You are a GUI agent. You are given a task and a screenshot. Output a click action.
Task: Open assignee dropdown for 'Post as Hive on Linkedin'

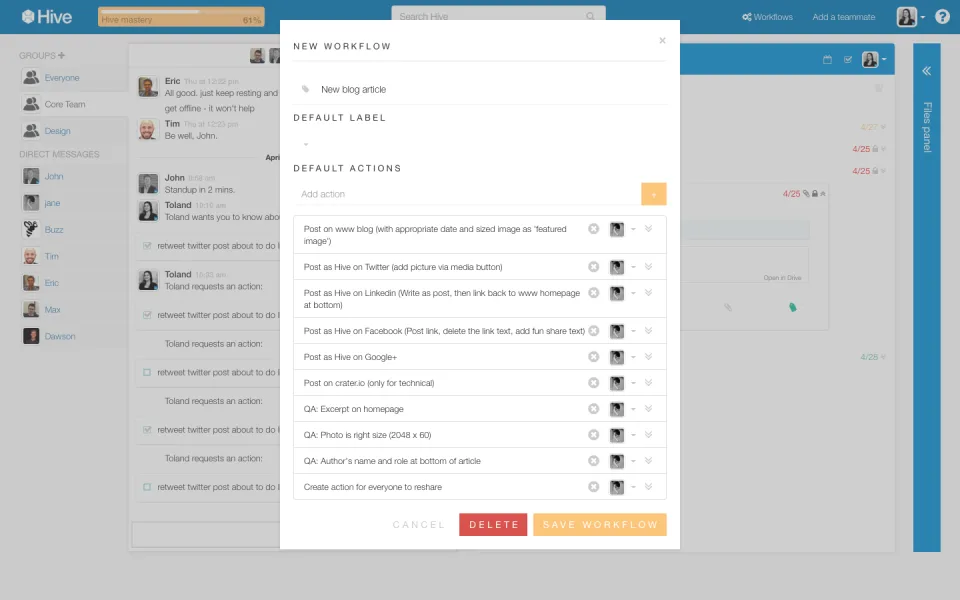coord(633,294)
